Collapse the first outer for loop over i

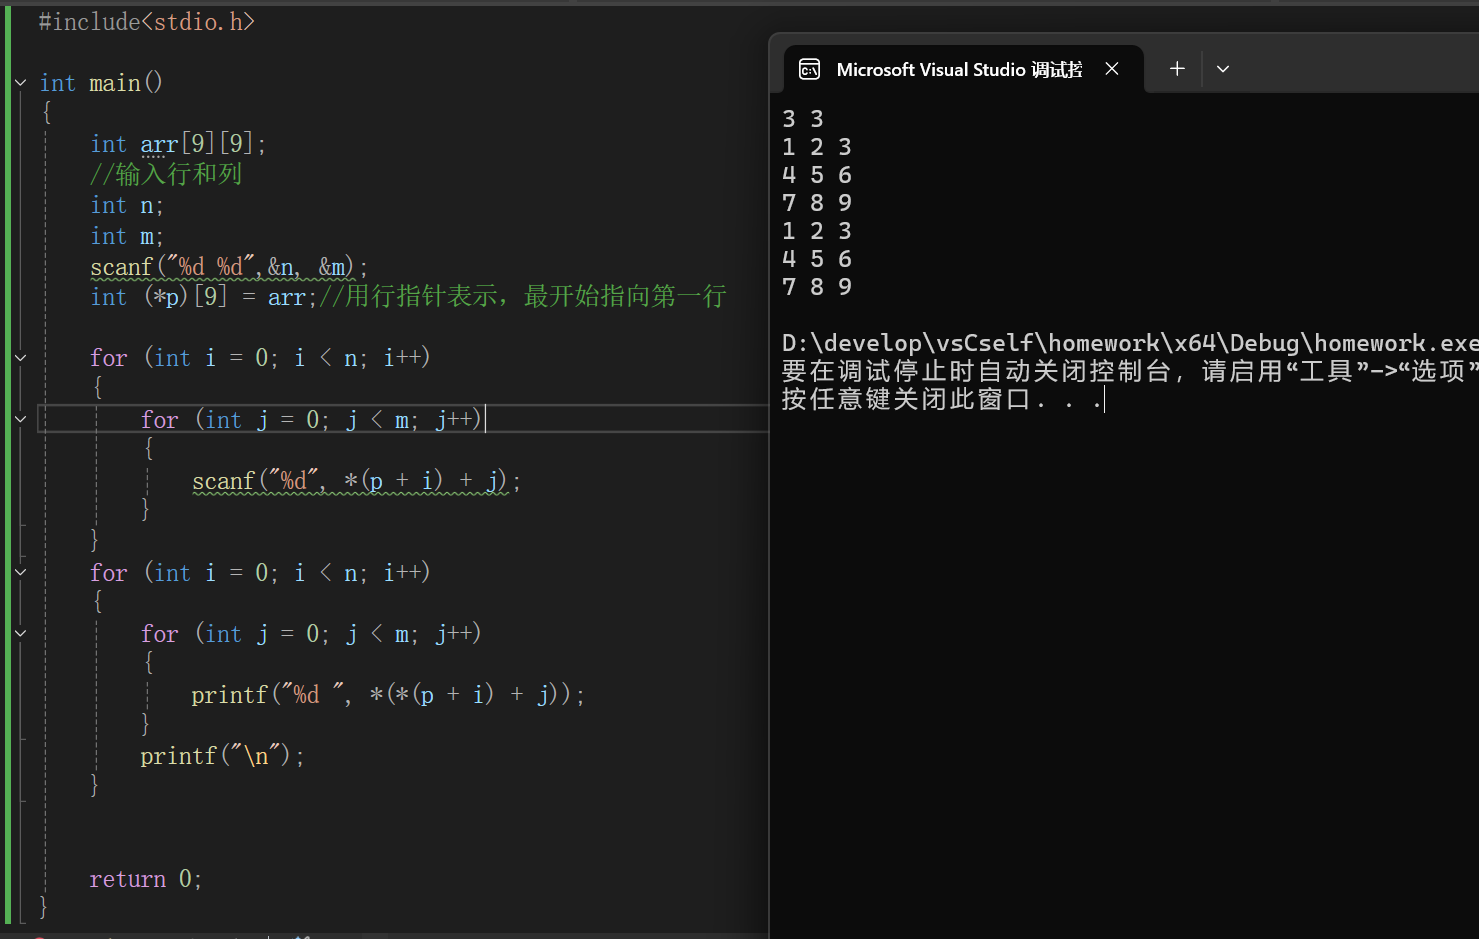[x=20, y=357]
